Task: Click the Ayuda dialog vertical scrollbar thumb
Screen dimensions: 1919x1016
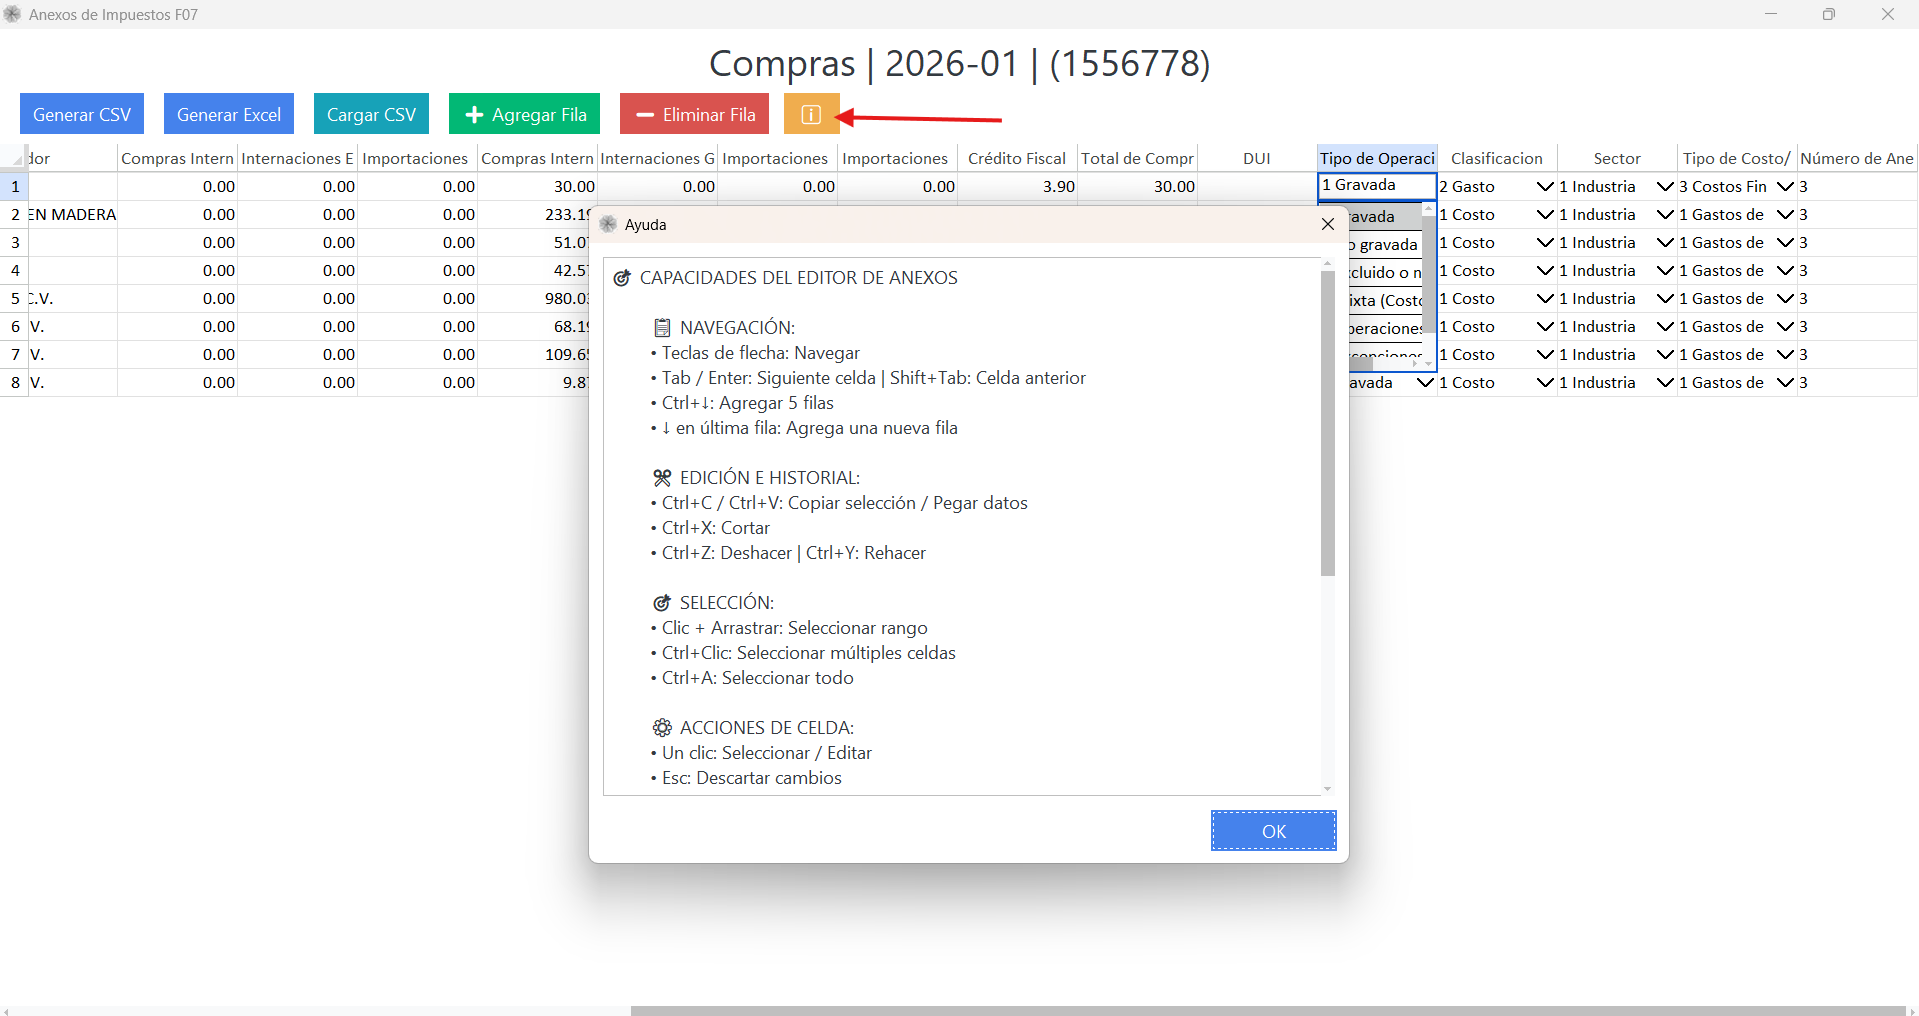Action: pos(1327,423)
